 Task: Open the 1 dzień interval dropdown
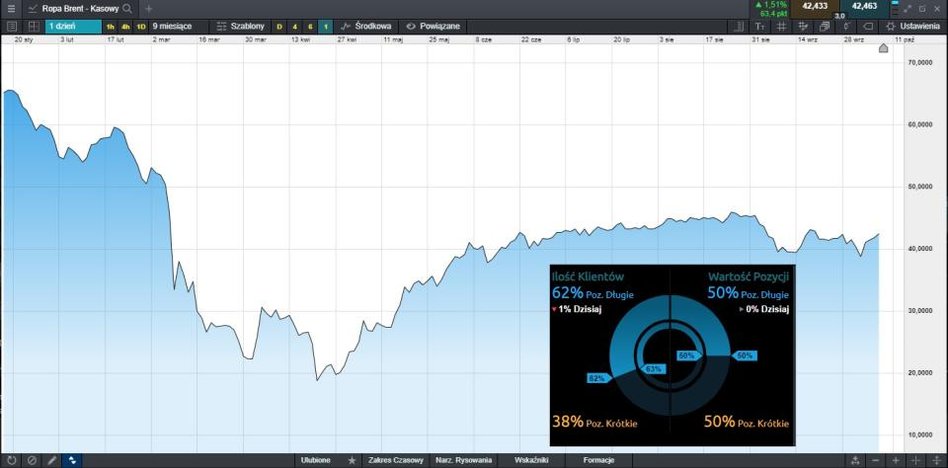point(72,25)
